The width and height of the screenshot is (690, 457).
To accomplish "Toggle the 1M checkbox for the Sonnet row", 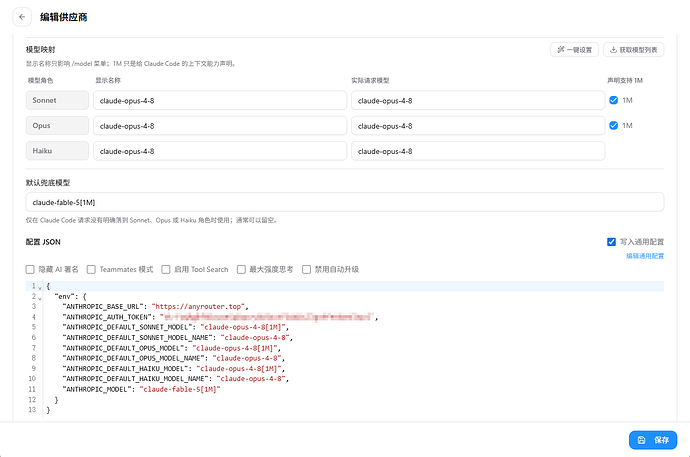I will [613, 100].
